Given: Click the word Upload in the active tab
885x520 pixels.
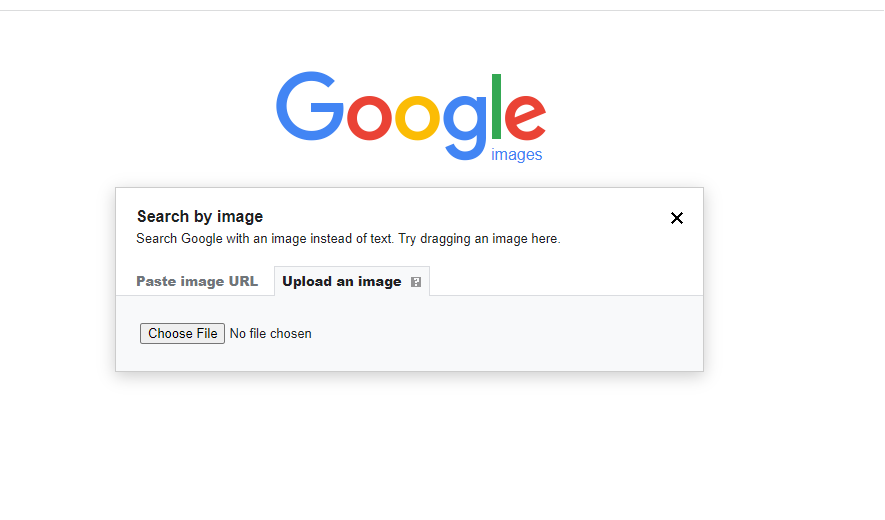Looking at the screenshot, I should coord(307,282).
